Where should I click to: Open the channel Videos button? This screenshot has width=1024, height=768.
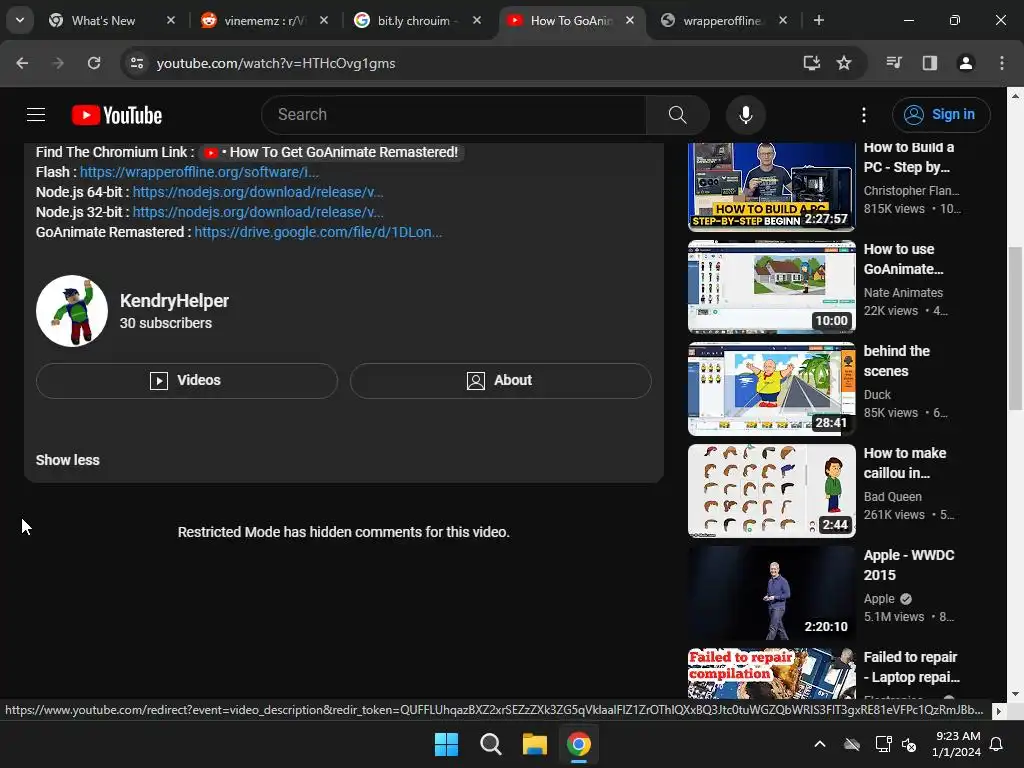click(187, 381)
